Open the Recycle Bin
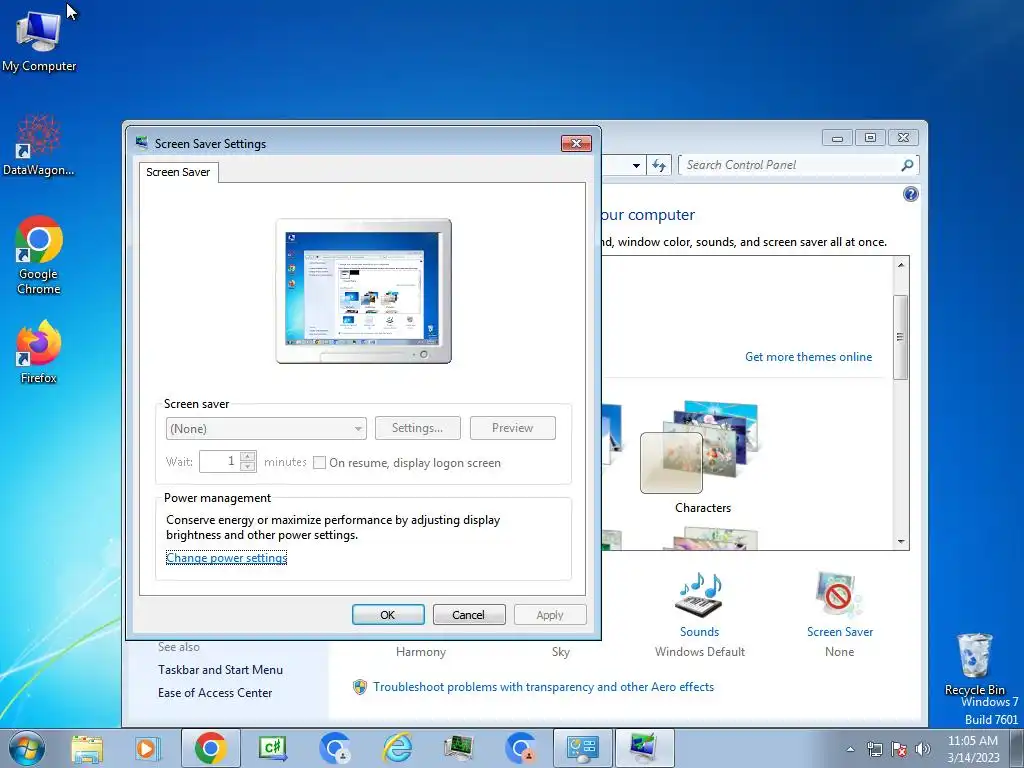The width and height of the screenshot is (1024, 768). click(974, 664)
